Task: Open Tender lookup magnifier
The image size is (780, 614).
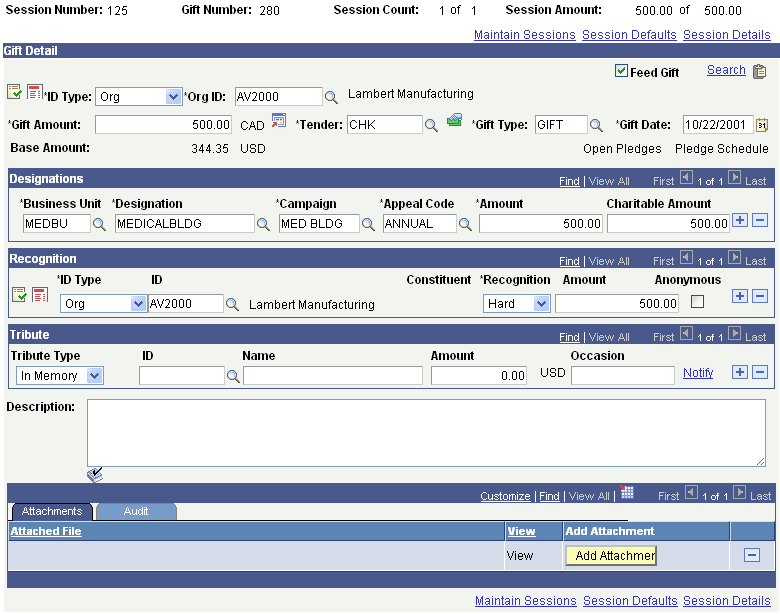Action: coord(431,125)
